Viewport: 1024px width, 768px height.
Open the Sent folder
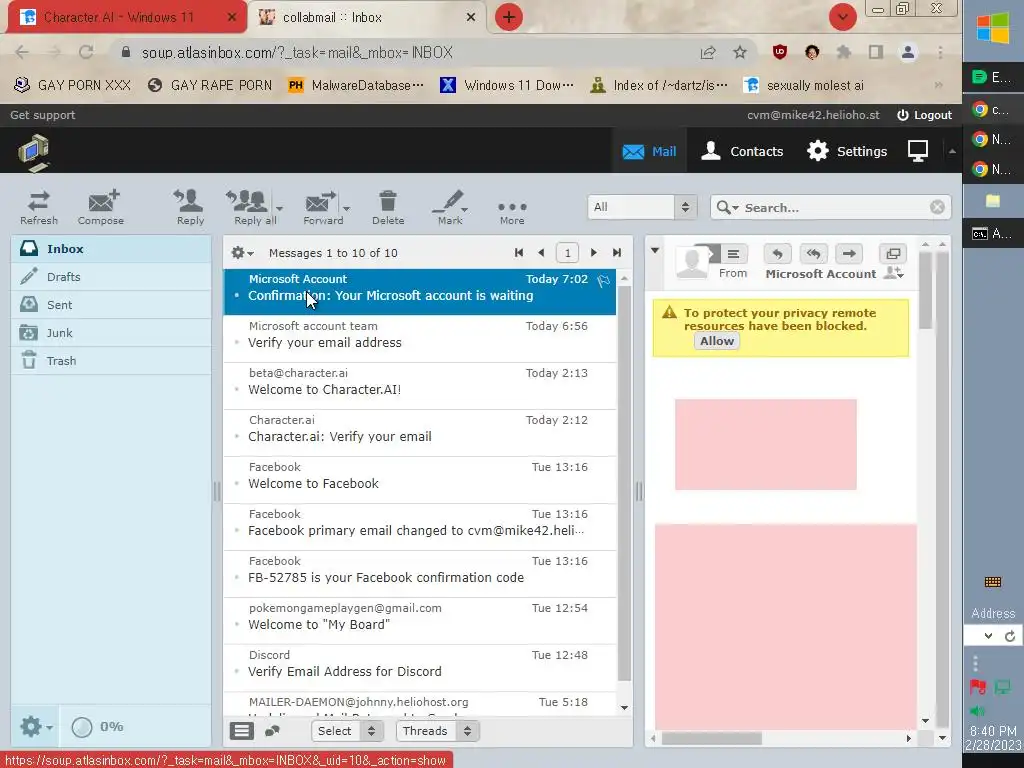tap(111, 305)
